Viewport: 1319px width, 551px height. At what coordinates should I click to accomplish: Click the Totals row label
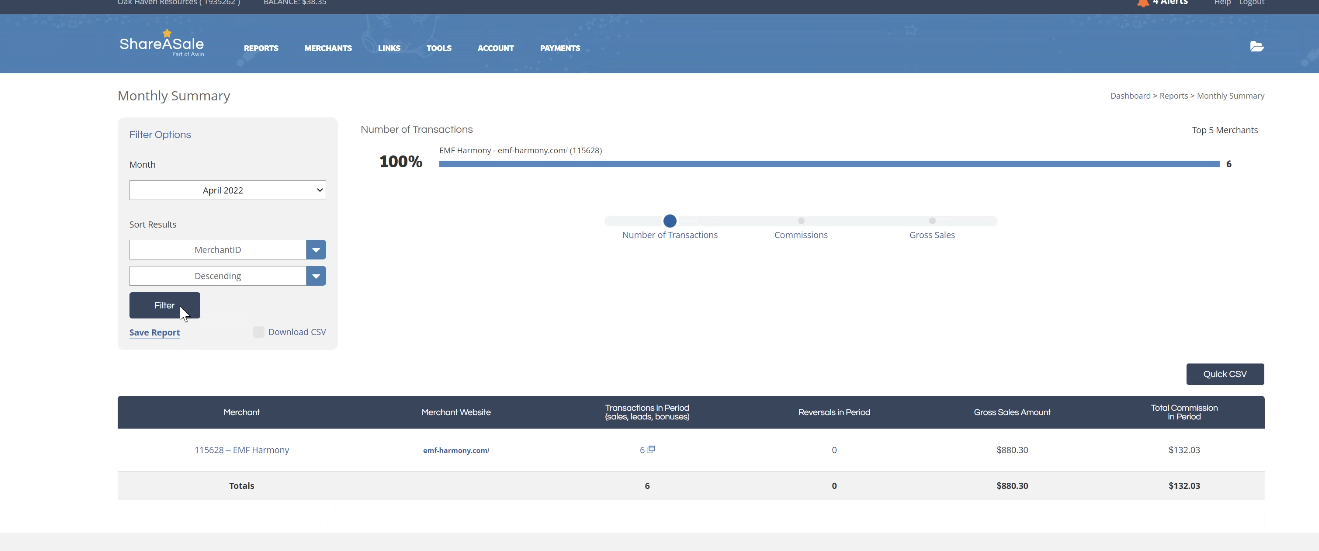click(x=242, y=486)
